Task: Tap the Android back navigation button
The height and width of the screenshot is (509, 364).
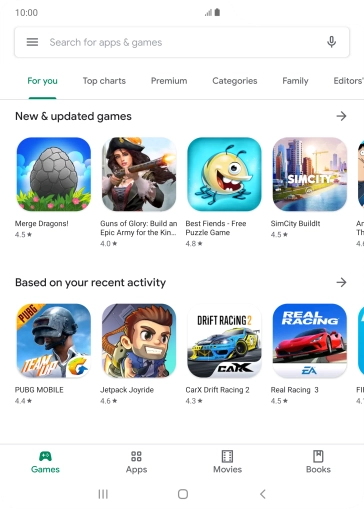Action: 263,494
